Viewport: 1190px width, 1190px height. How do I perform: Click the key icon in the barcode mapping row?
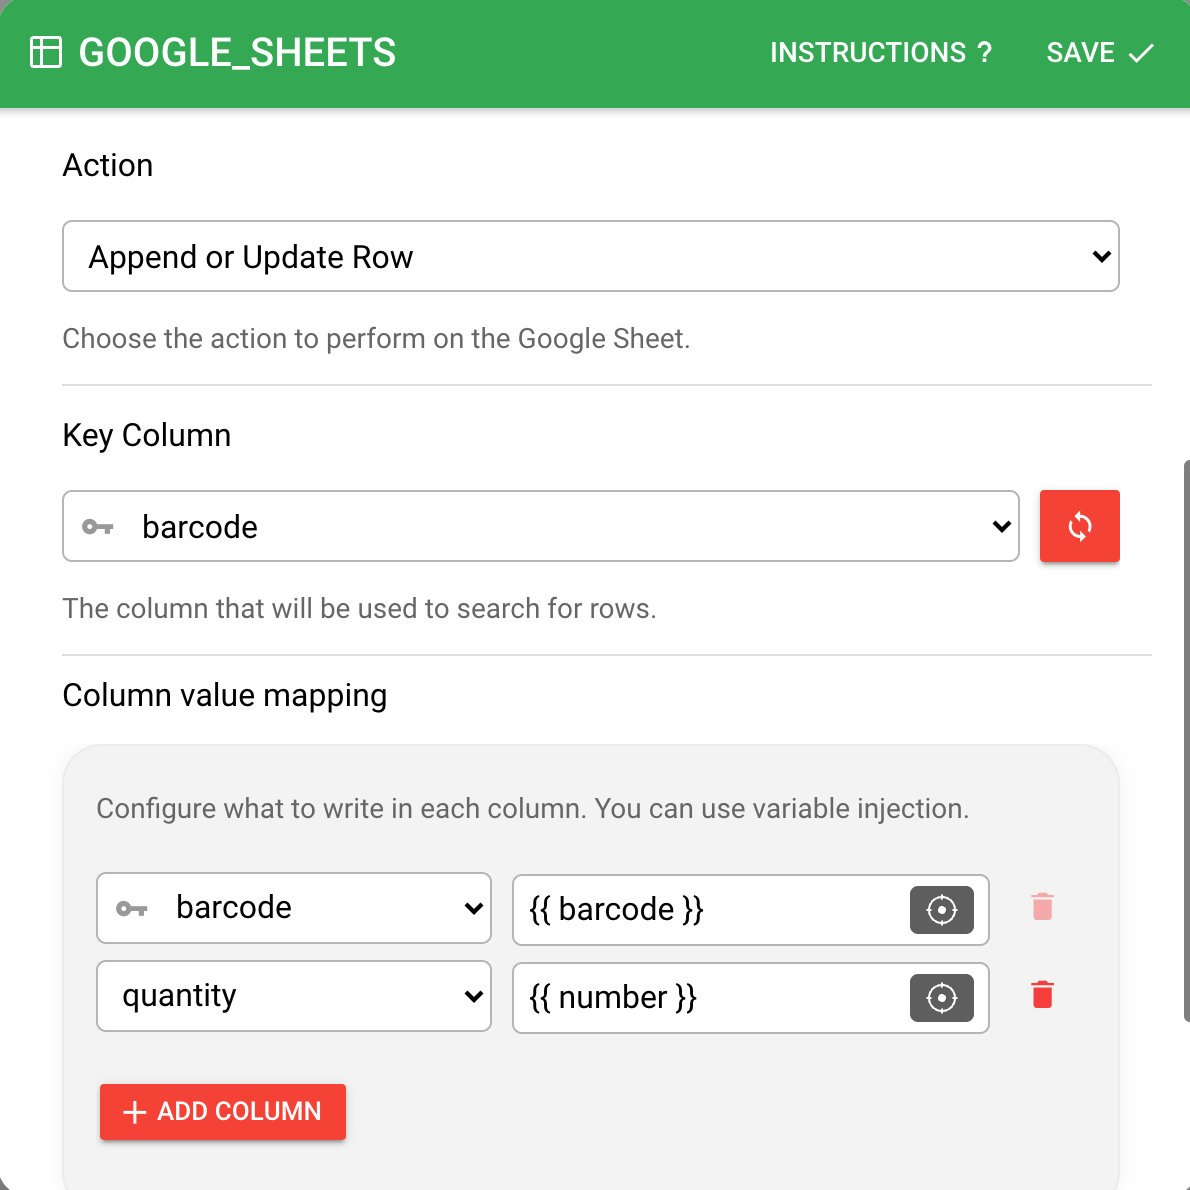(131, 907)
